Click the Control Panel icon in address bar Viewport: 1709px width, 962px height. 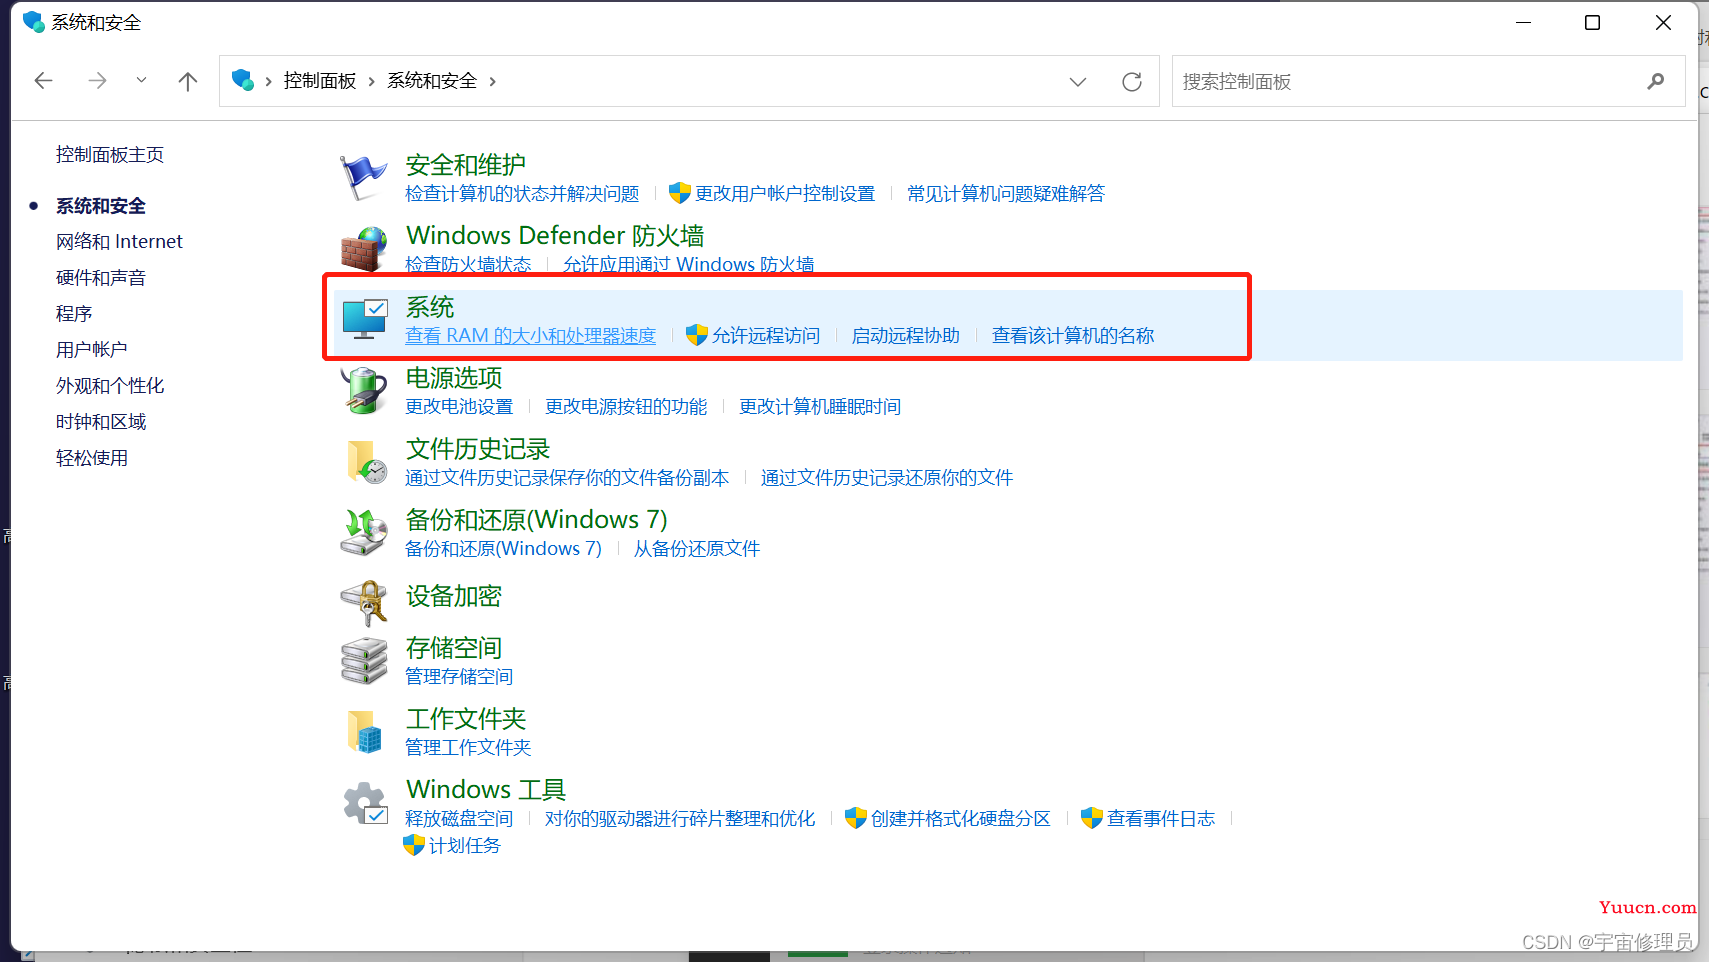243,80
